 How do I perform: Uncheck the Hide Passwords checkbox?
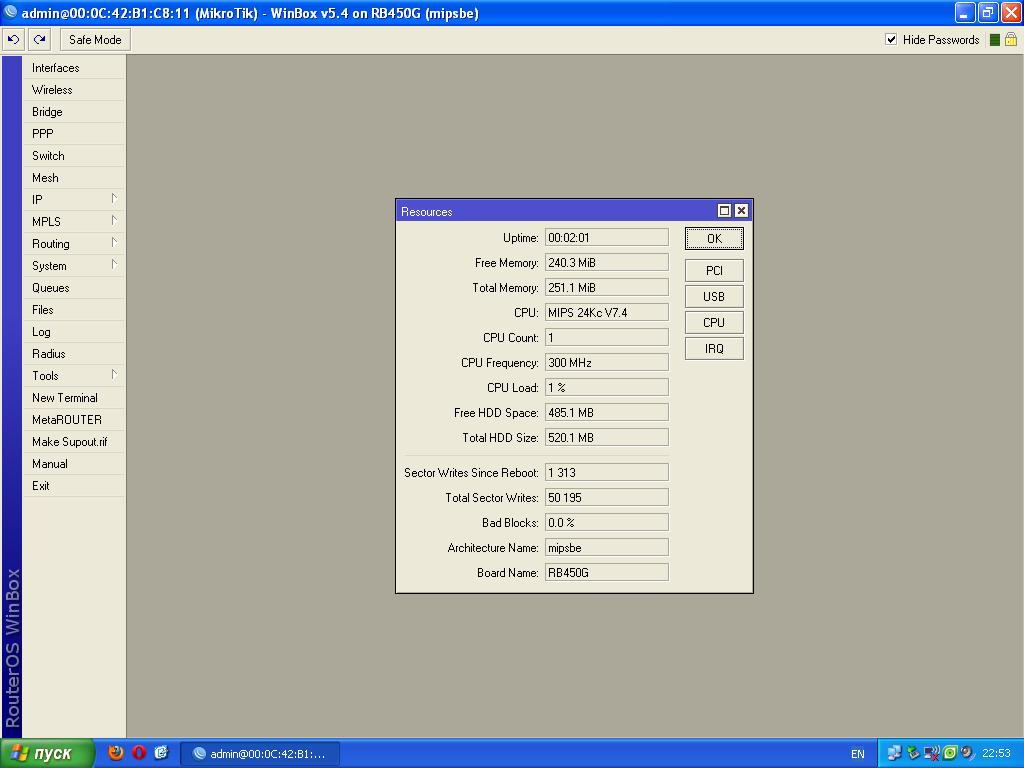[891, 39]
